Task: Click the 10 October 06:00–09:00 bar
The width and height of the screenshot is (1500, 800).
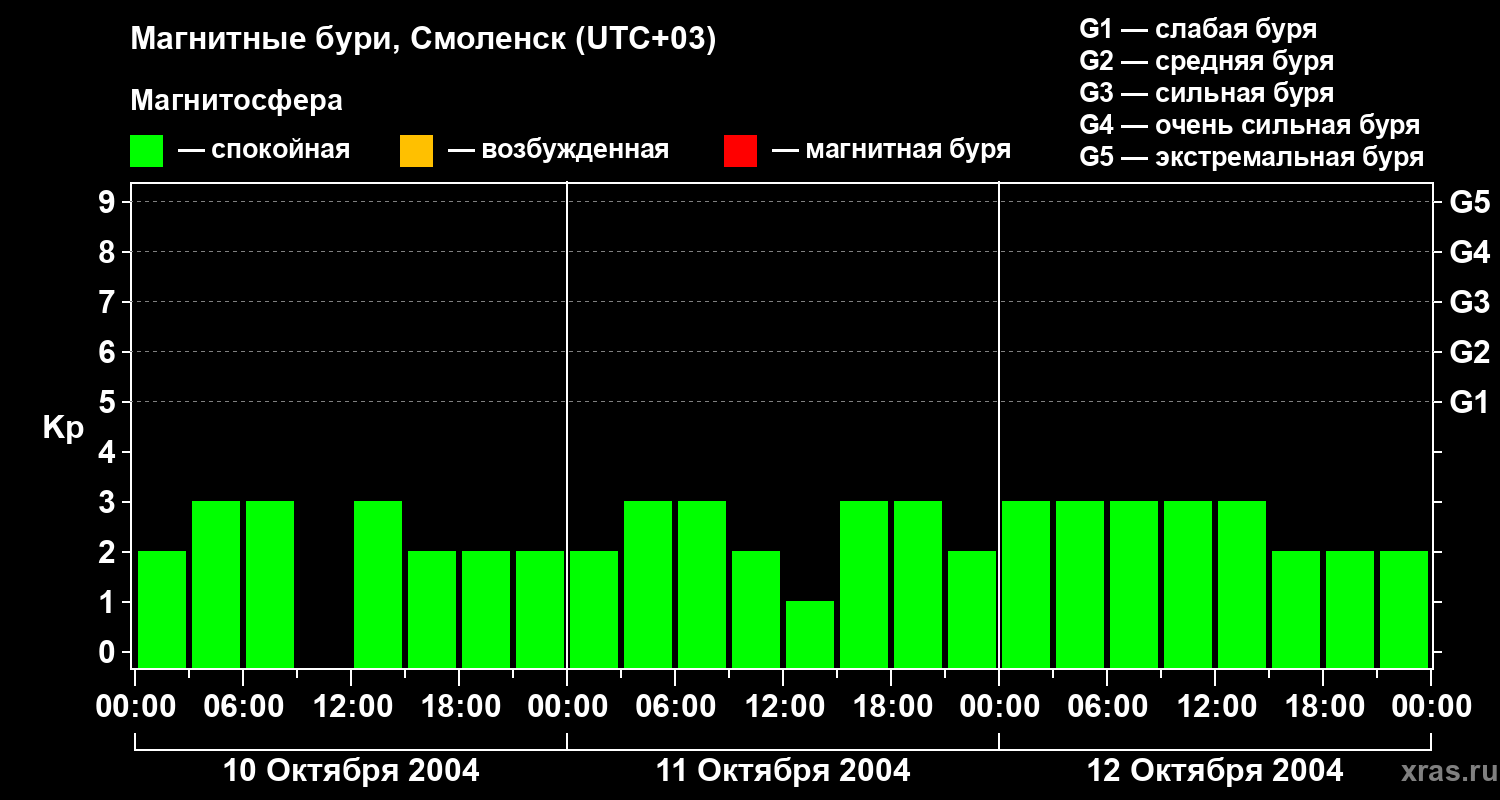Action: pos(270,584)
